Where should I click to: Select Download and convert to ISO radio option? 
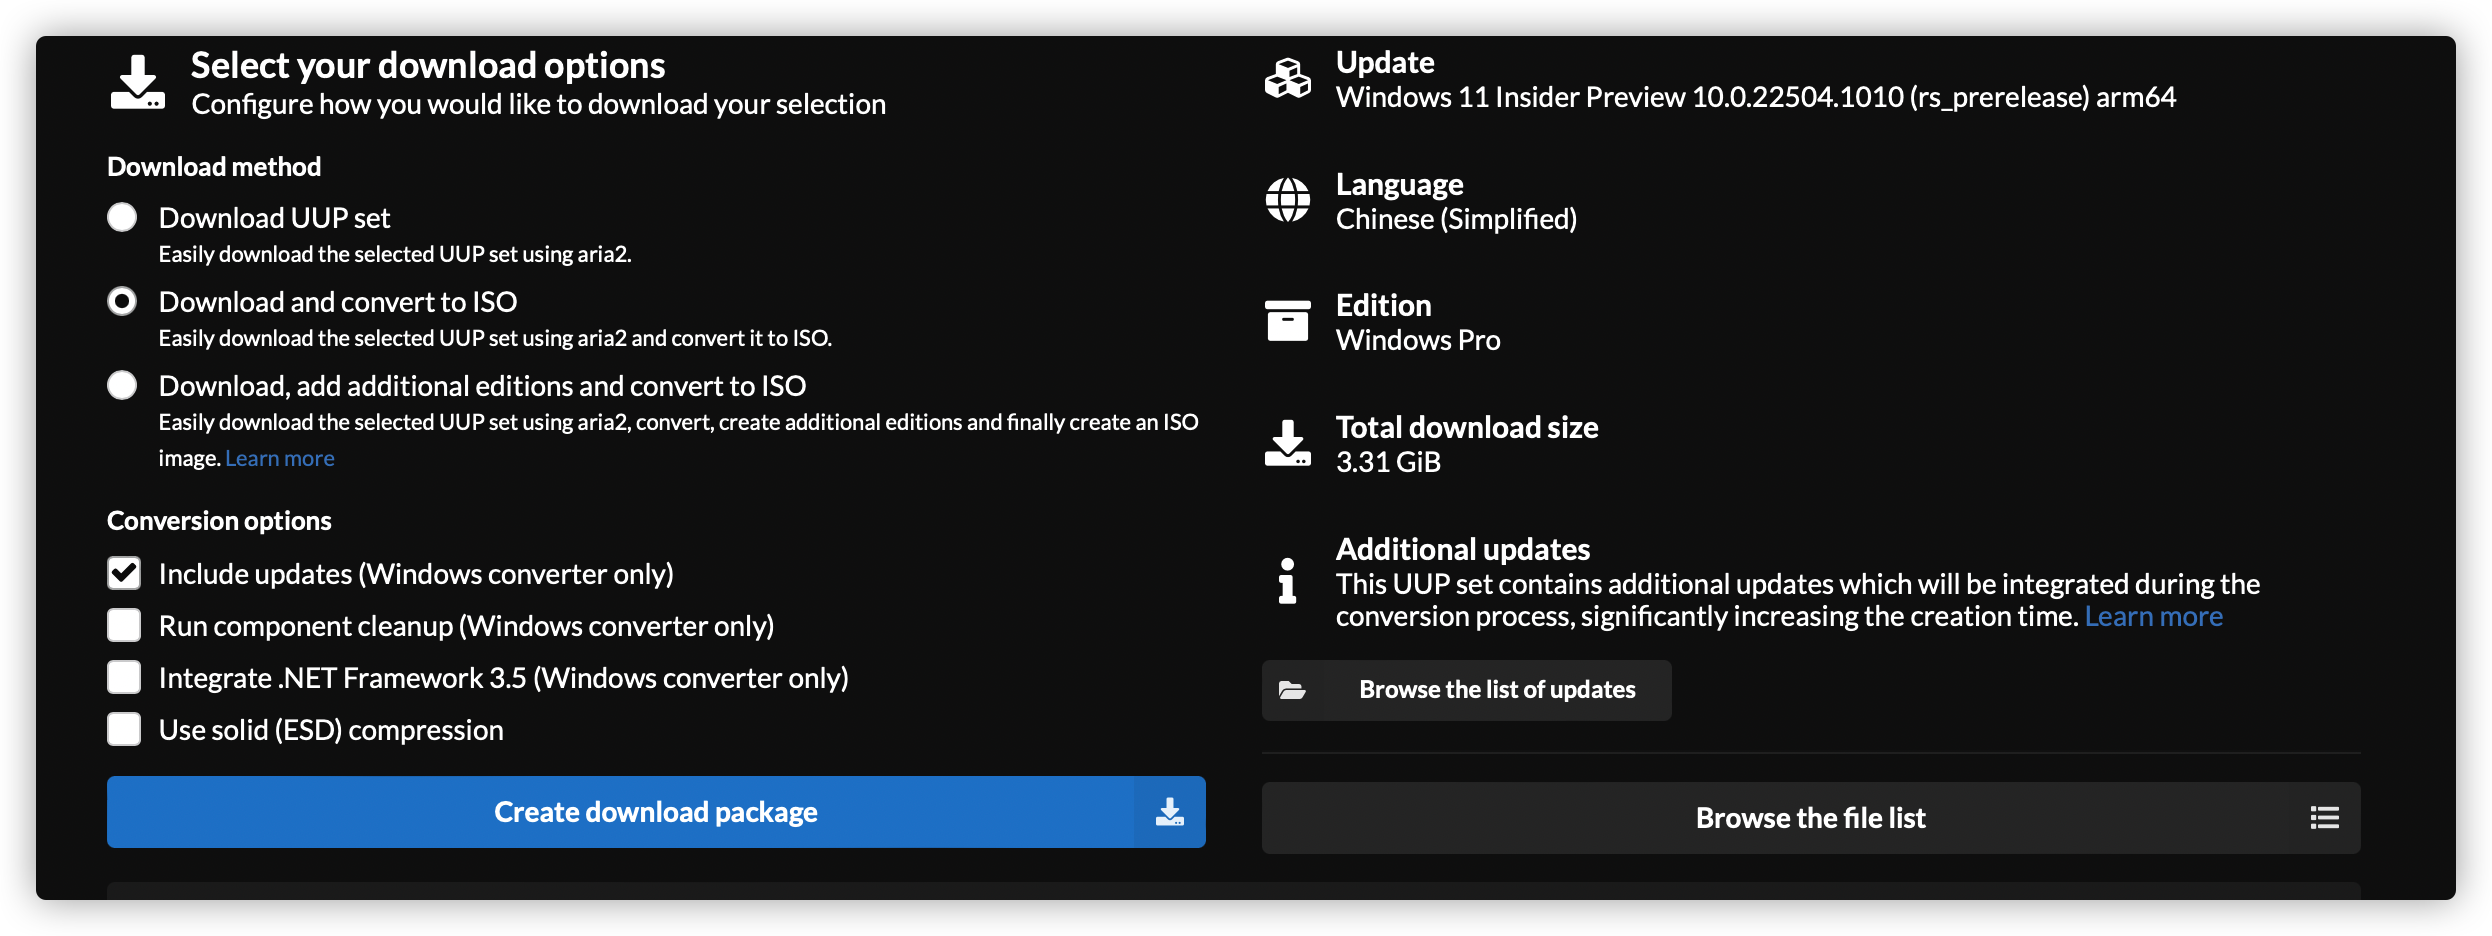[122, 302]
